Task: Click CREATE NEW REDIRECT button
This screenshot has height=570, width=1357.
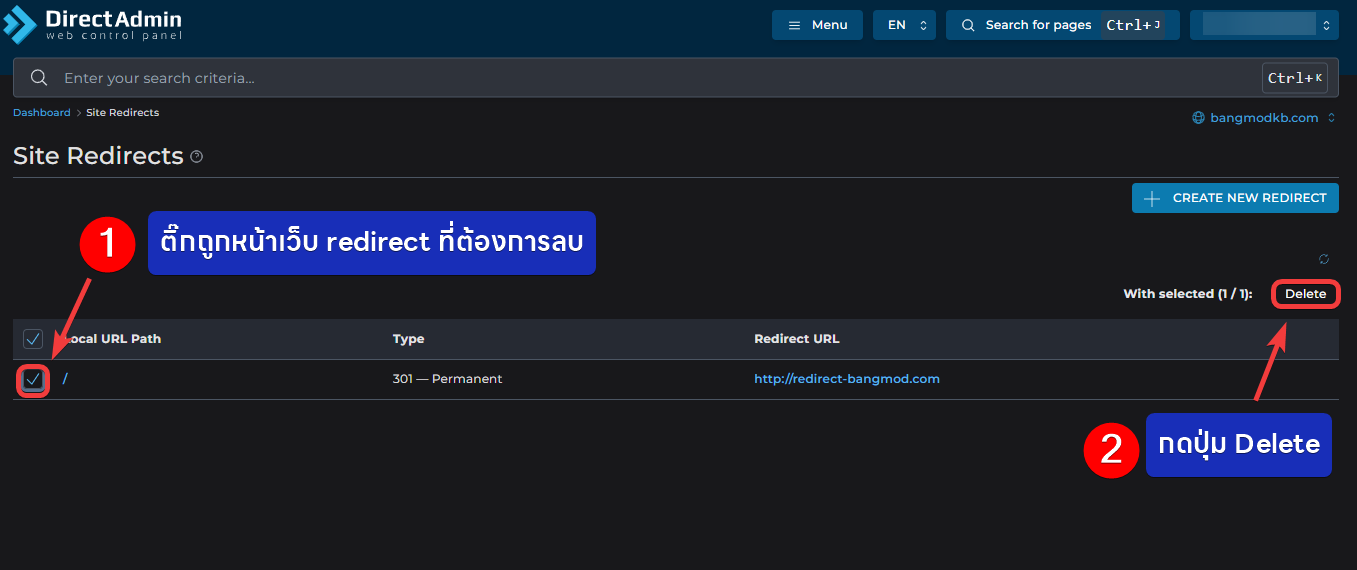Action: (x=1235, y=198)
